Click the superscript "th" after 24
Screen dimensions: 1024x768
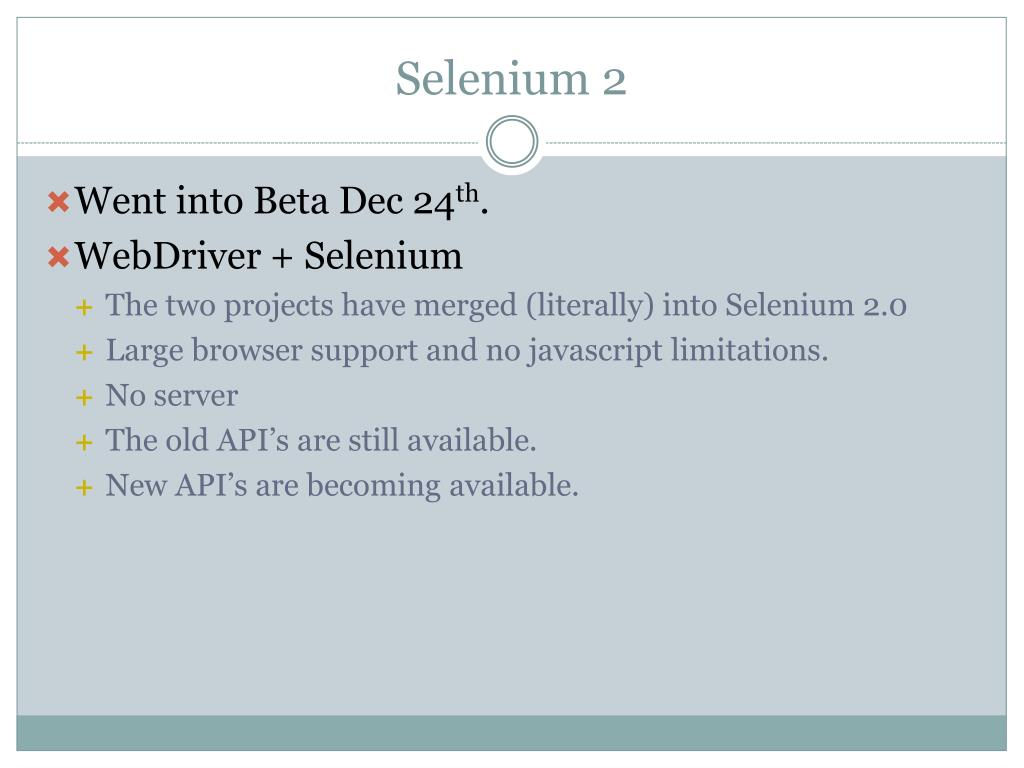tap(470, 194)
